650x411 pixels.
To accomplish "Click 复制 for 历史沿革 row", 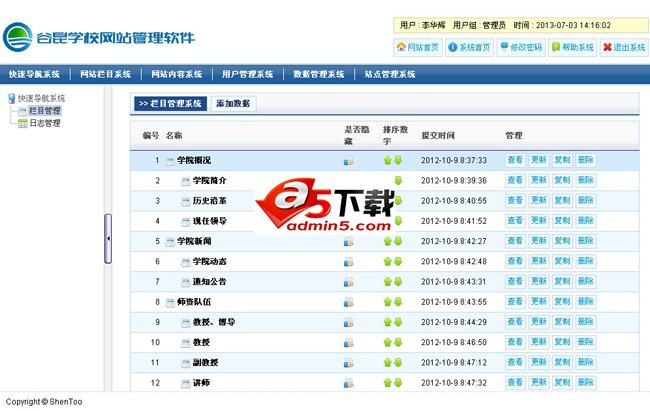I will point(563,201).
